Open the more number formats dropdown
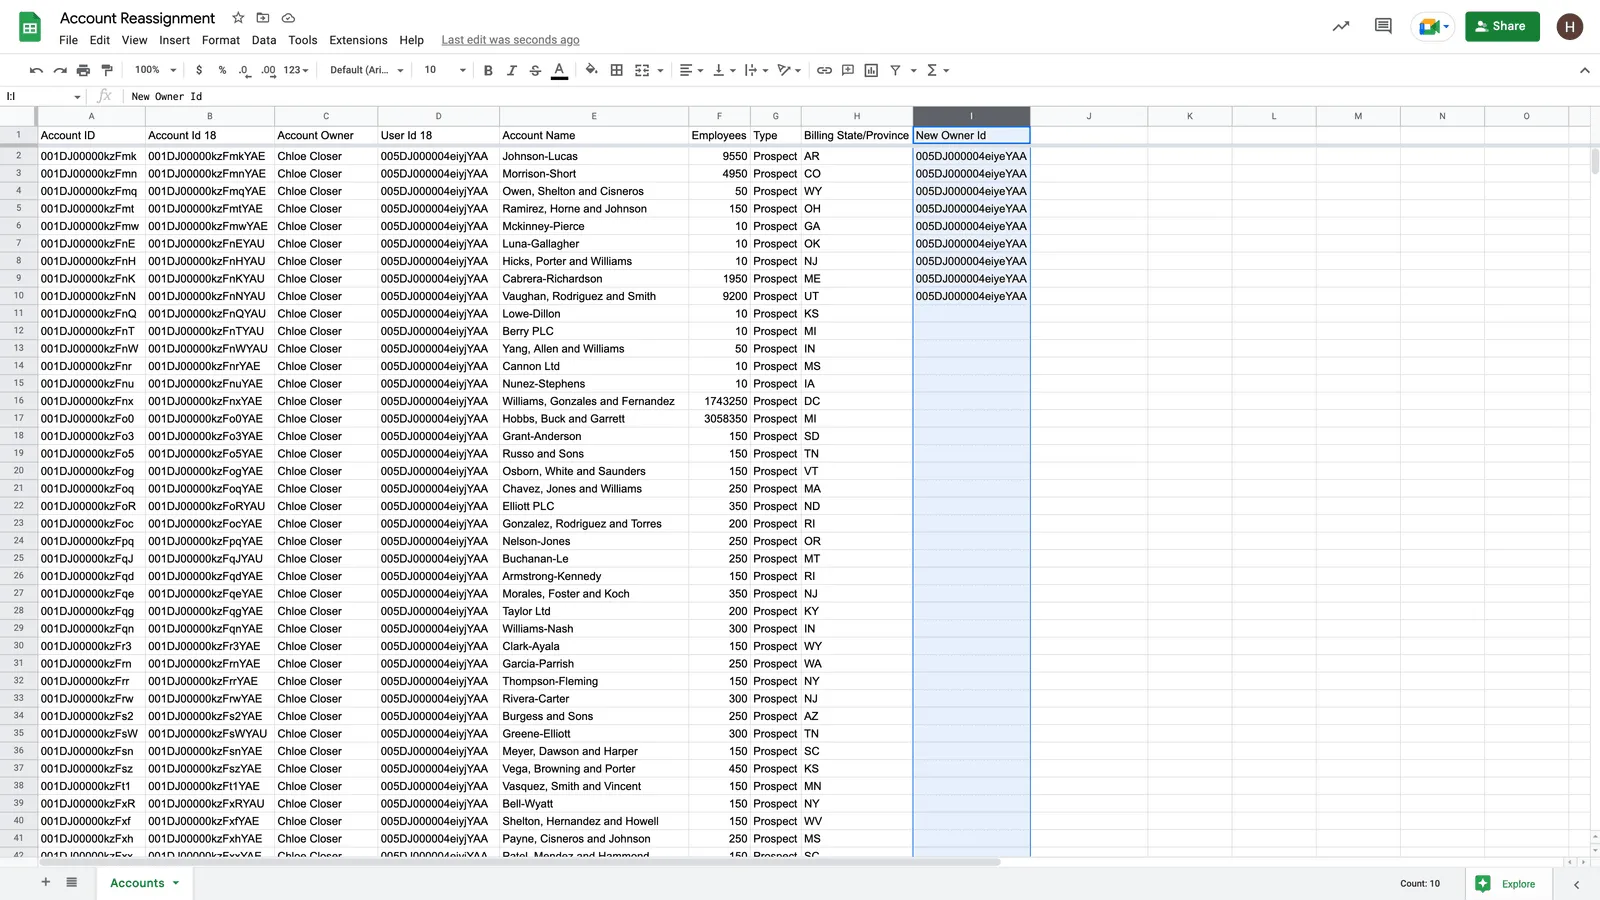 click(x=296, y=70)
